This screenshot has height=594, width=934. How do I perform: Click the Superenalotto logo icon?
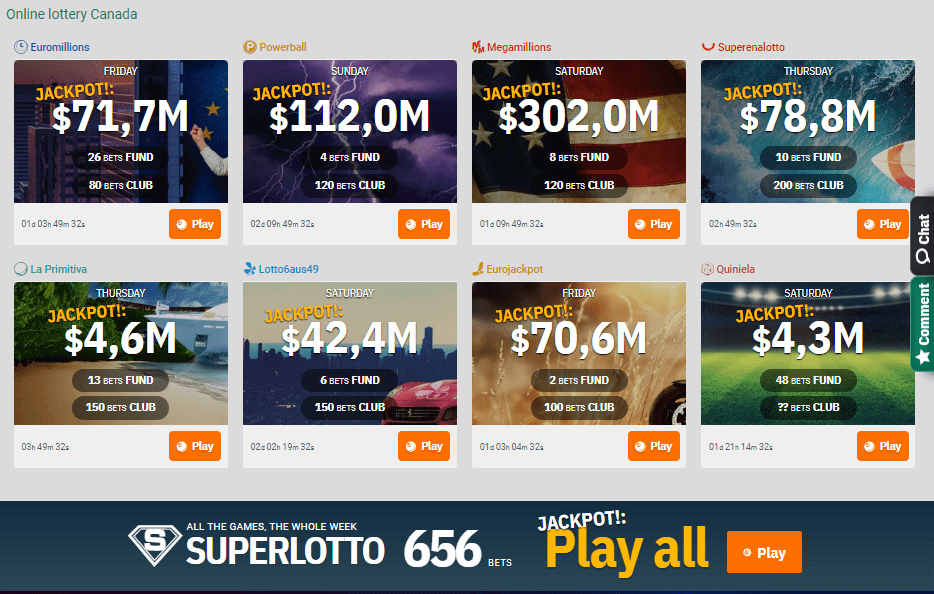coord(708,46)
